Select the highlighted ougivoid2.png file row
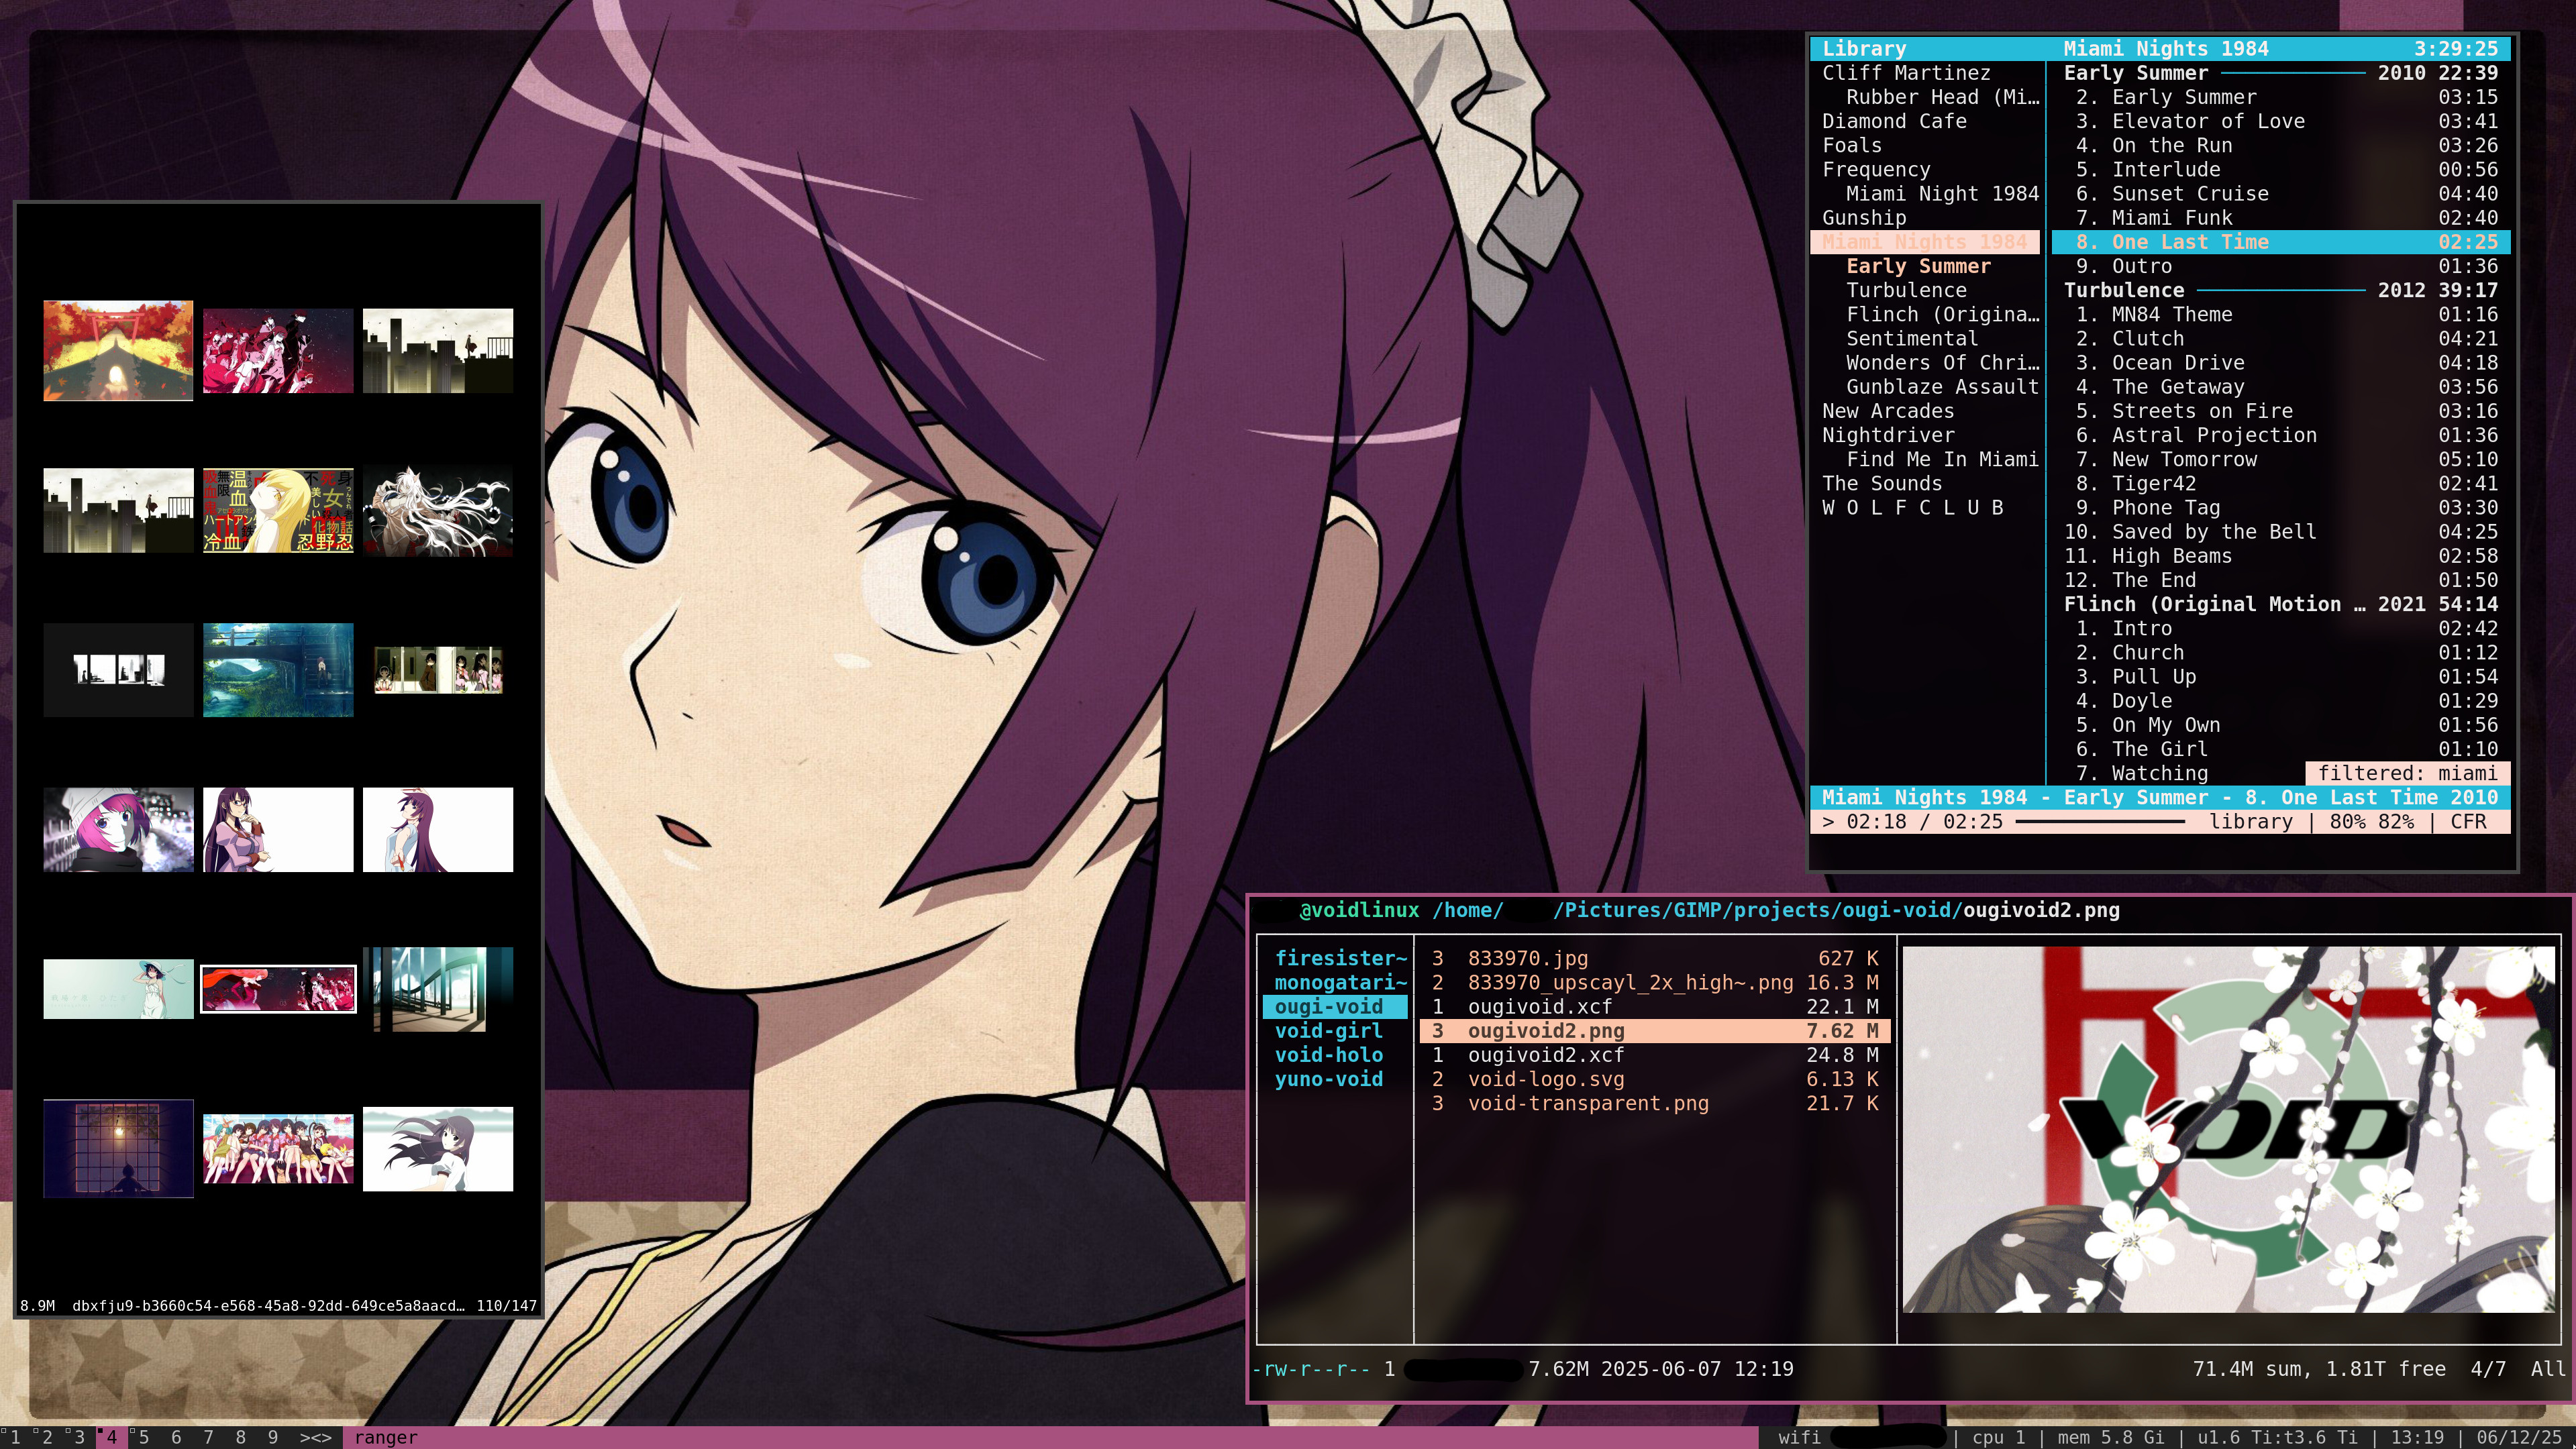Image resolution: width=2576 pixels, height=1449 pixels. pyautogui.click(x=1654, y=1030)
